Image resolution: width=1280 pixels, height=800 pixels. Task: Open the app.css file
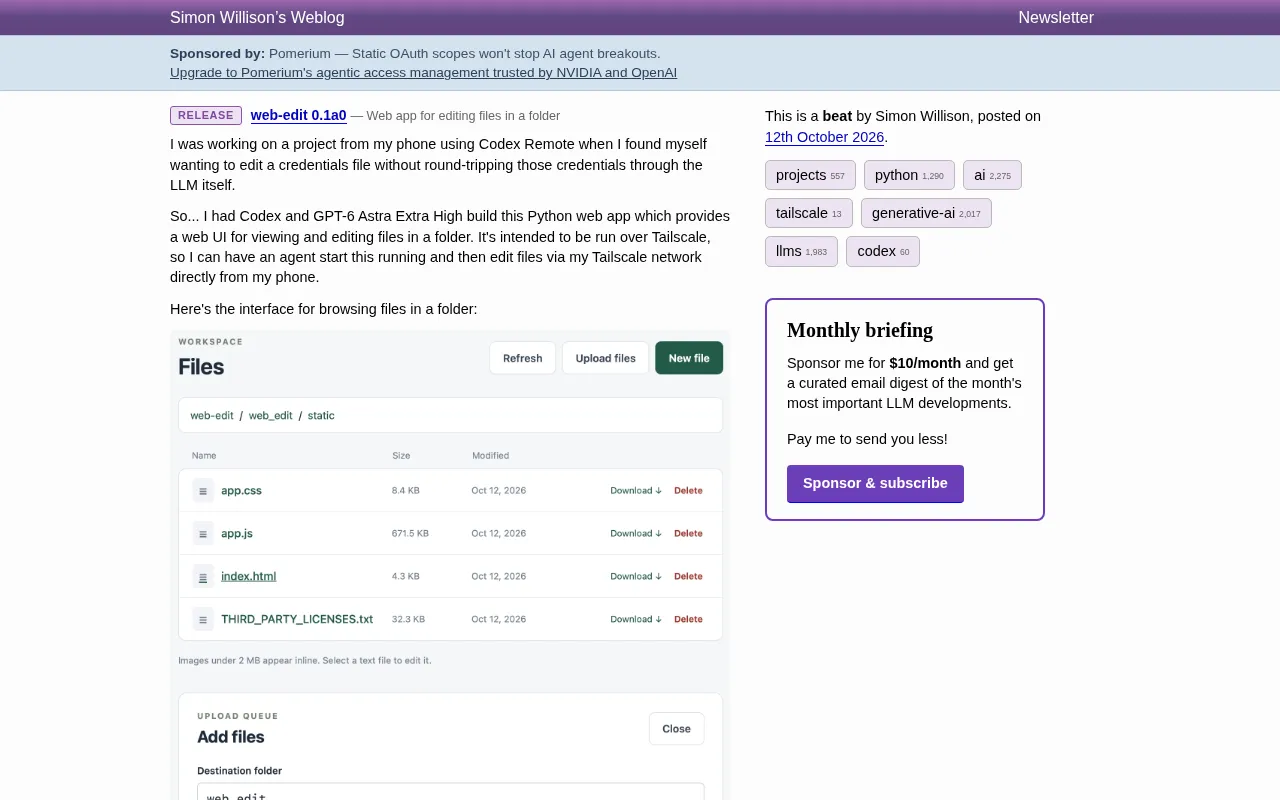click(241, 491)
